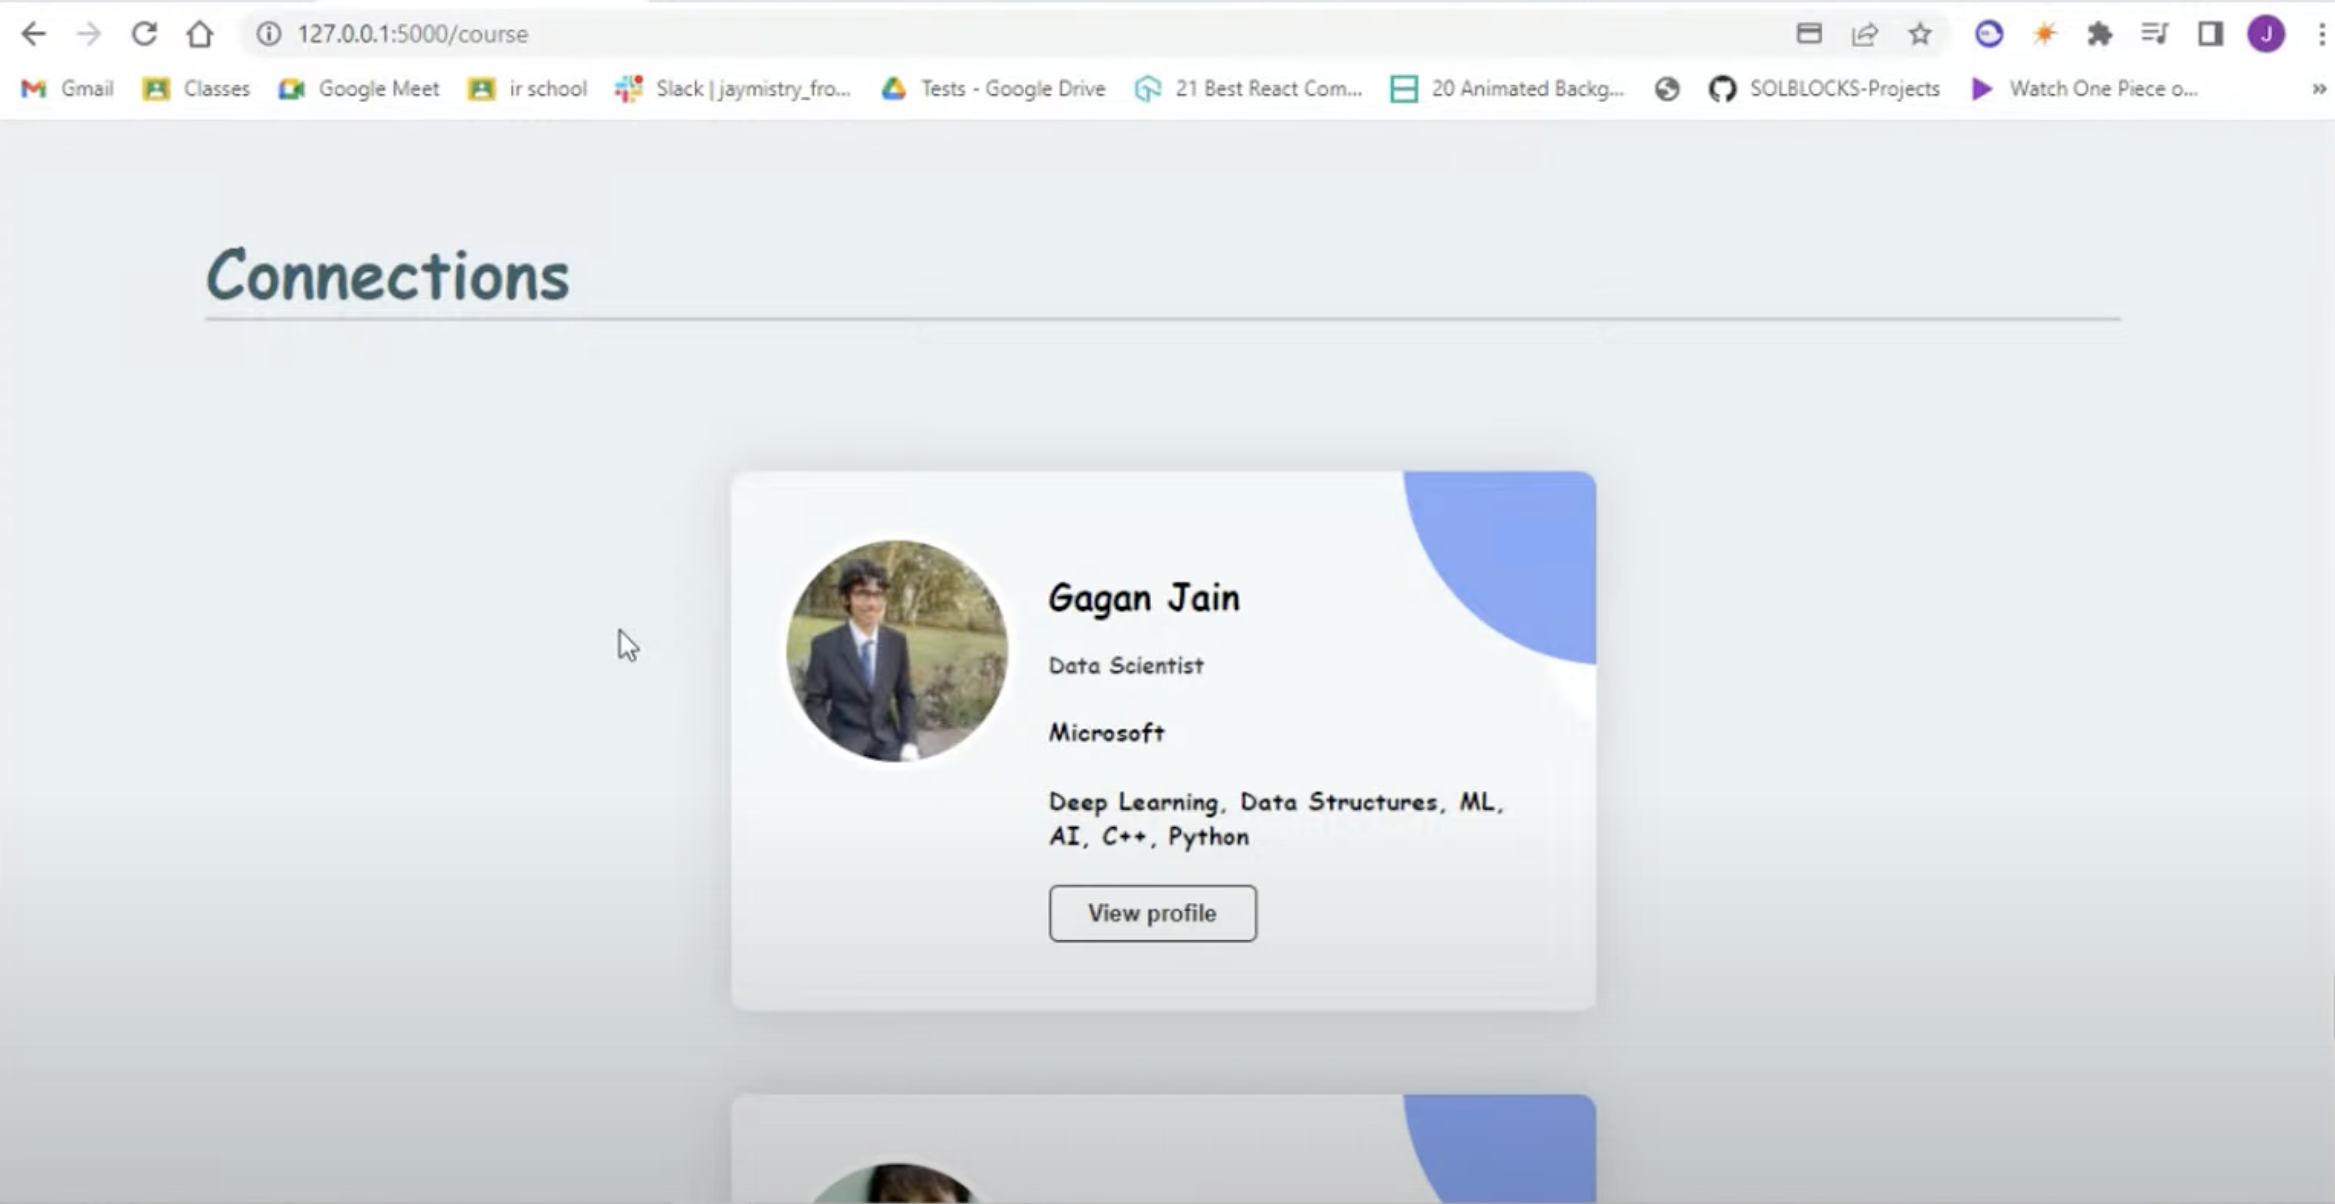
Task: Open the extensions puzzle icon
Action: (2100, 34)
